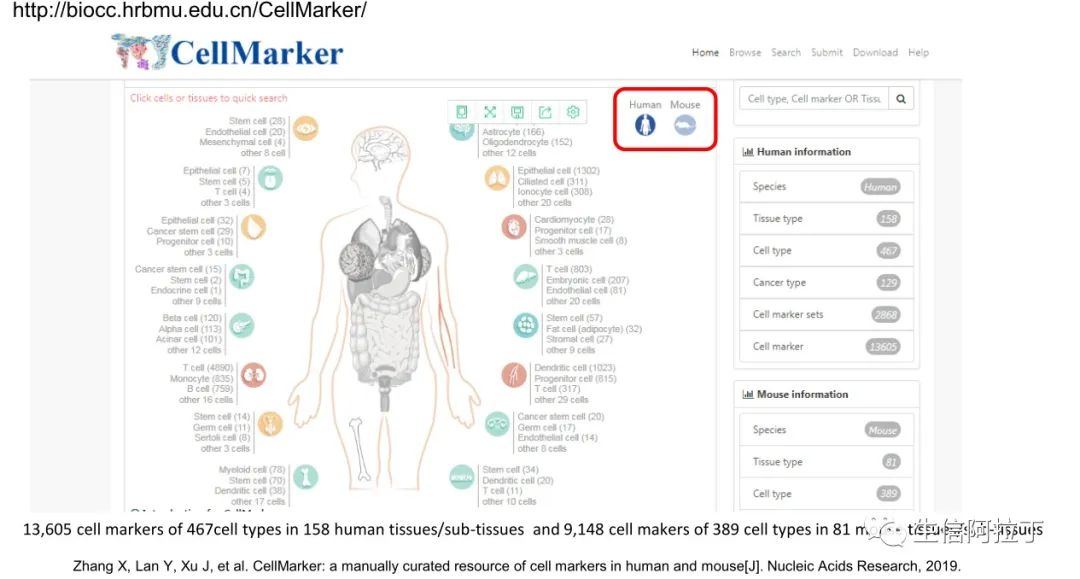Click the Cancer stem cell (20) link
The image size is (1080, 579).
point(560,417)
